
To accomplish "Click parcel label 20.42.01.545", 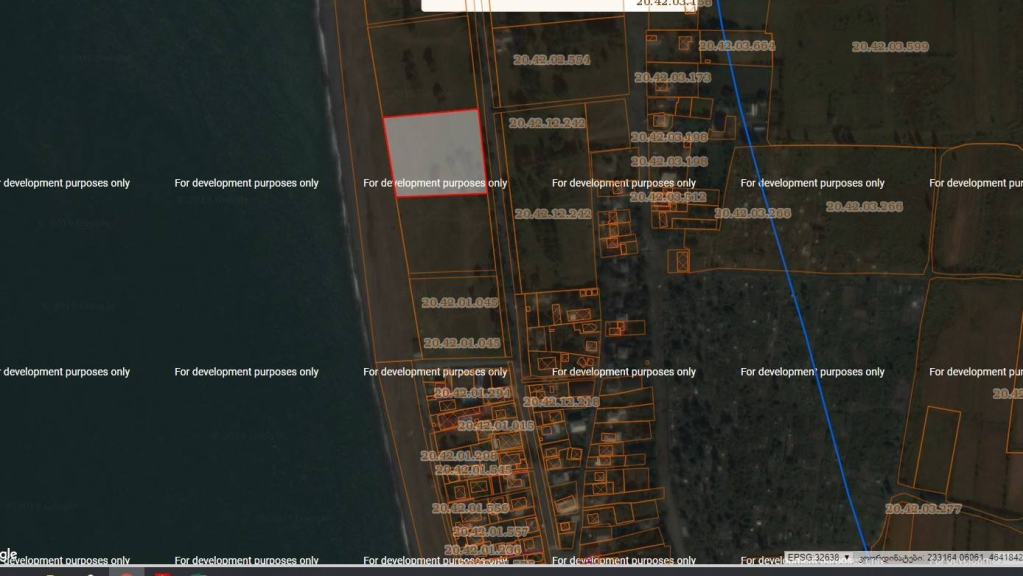I will tap(473, 470).
